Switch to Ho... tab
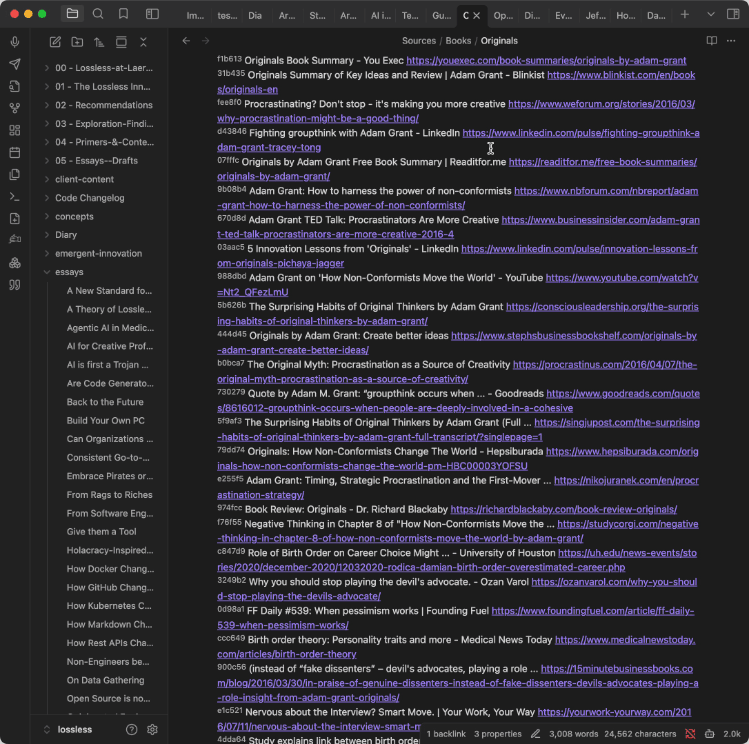Viewport: 749px width, 744px height. pyautogui.click(x=625, y=15)
